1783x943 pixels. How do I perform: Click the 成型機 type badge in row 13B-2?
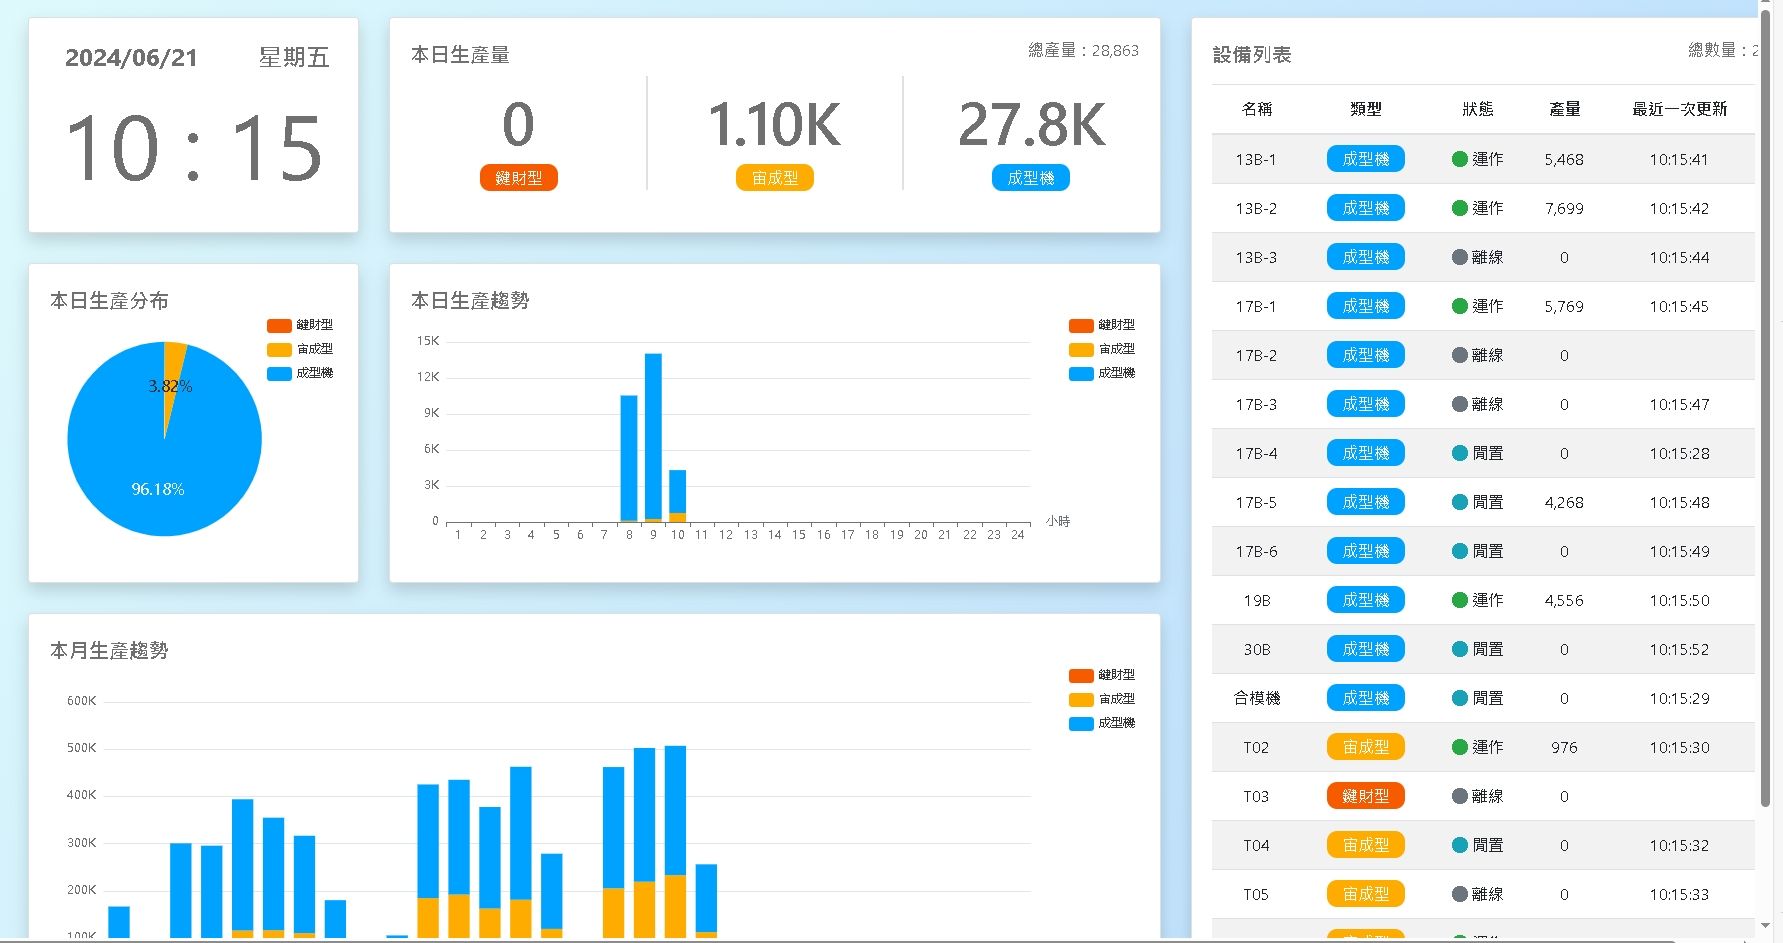click(1366, 208)
